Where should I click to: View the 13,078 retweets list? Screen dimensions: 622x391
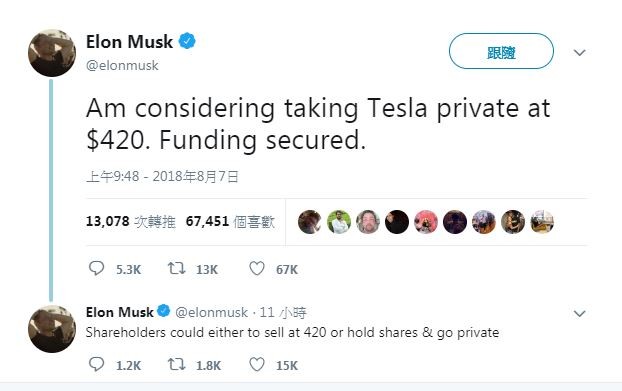click(131, 221)
